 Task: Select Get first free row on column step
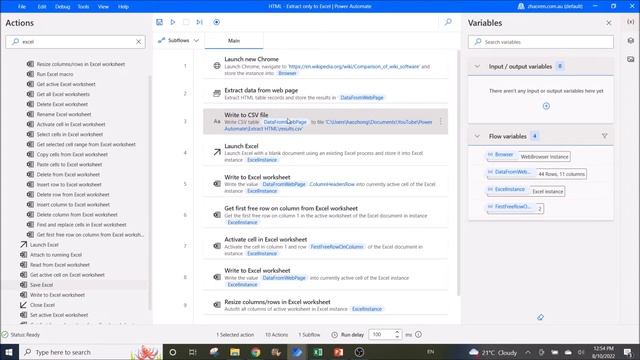pos(325,215)
